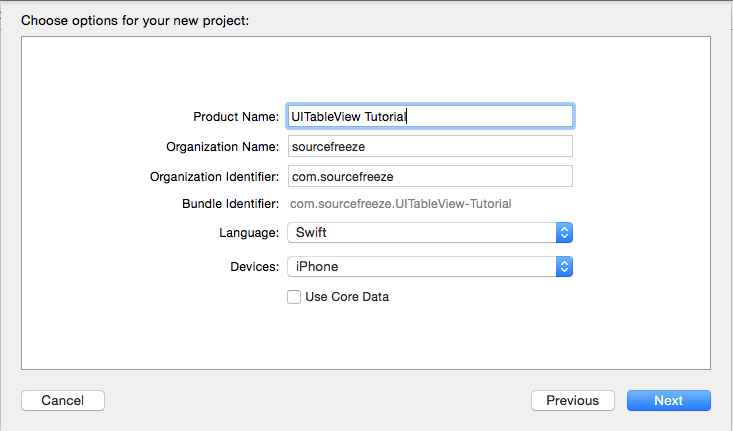Click the 'Devices:' label
733x431 pixels.
(x=254, y=266)
